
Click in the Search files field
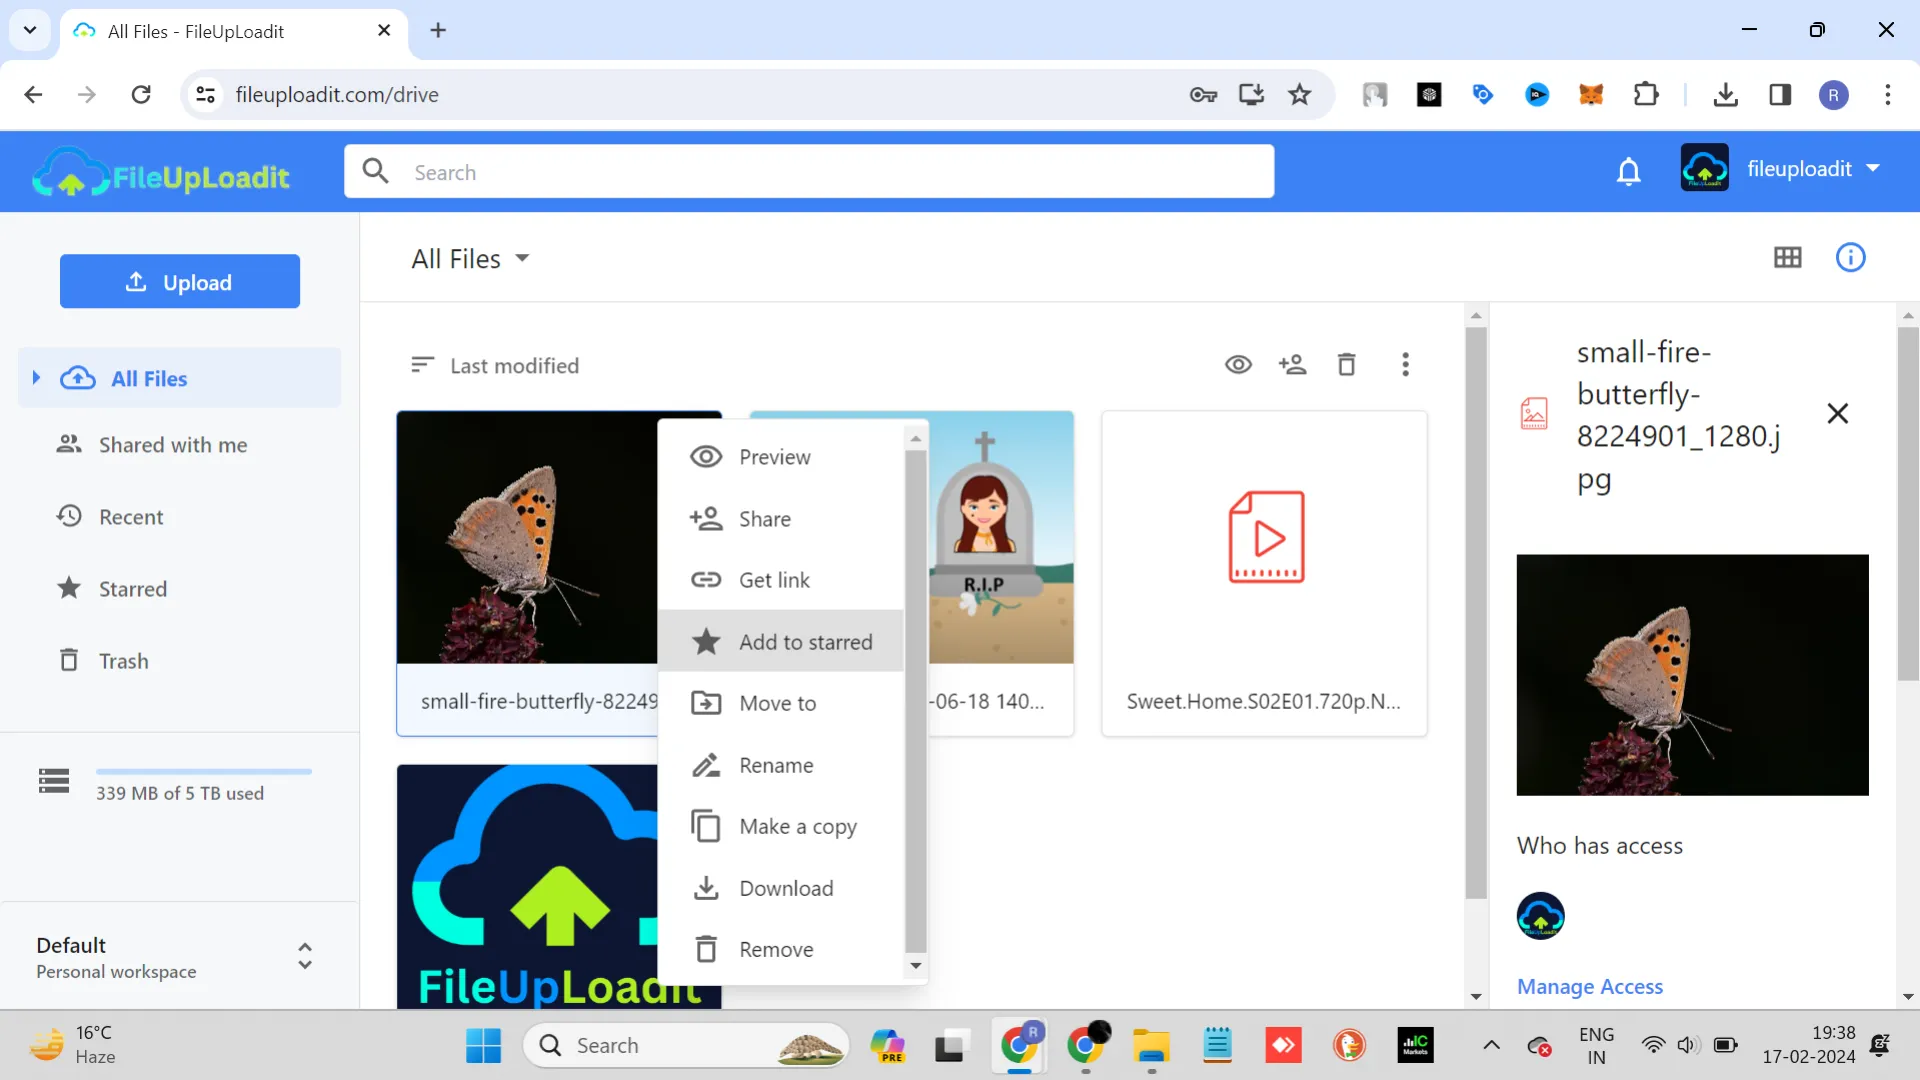pyautogui.click(x=809, y=172)
